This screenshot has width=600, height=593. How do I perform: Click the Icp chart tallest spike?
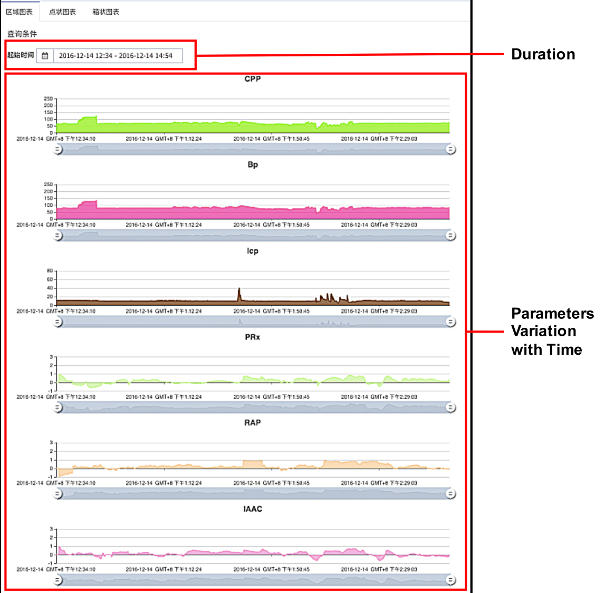[239, 294]
